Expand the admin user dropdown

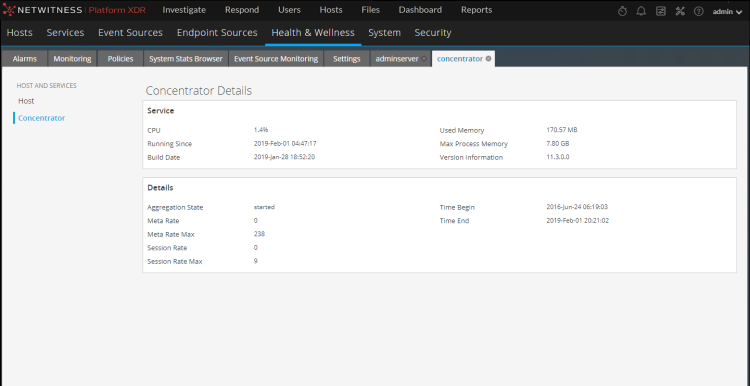tap(727, 11)
